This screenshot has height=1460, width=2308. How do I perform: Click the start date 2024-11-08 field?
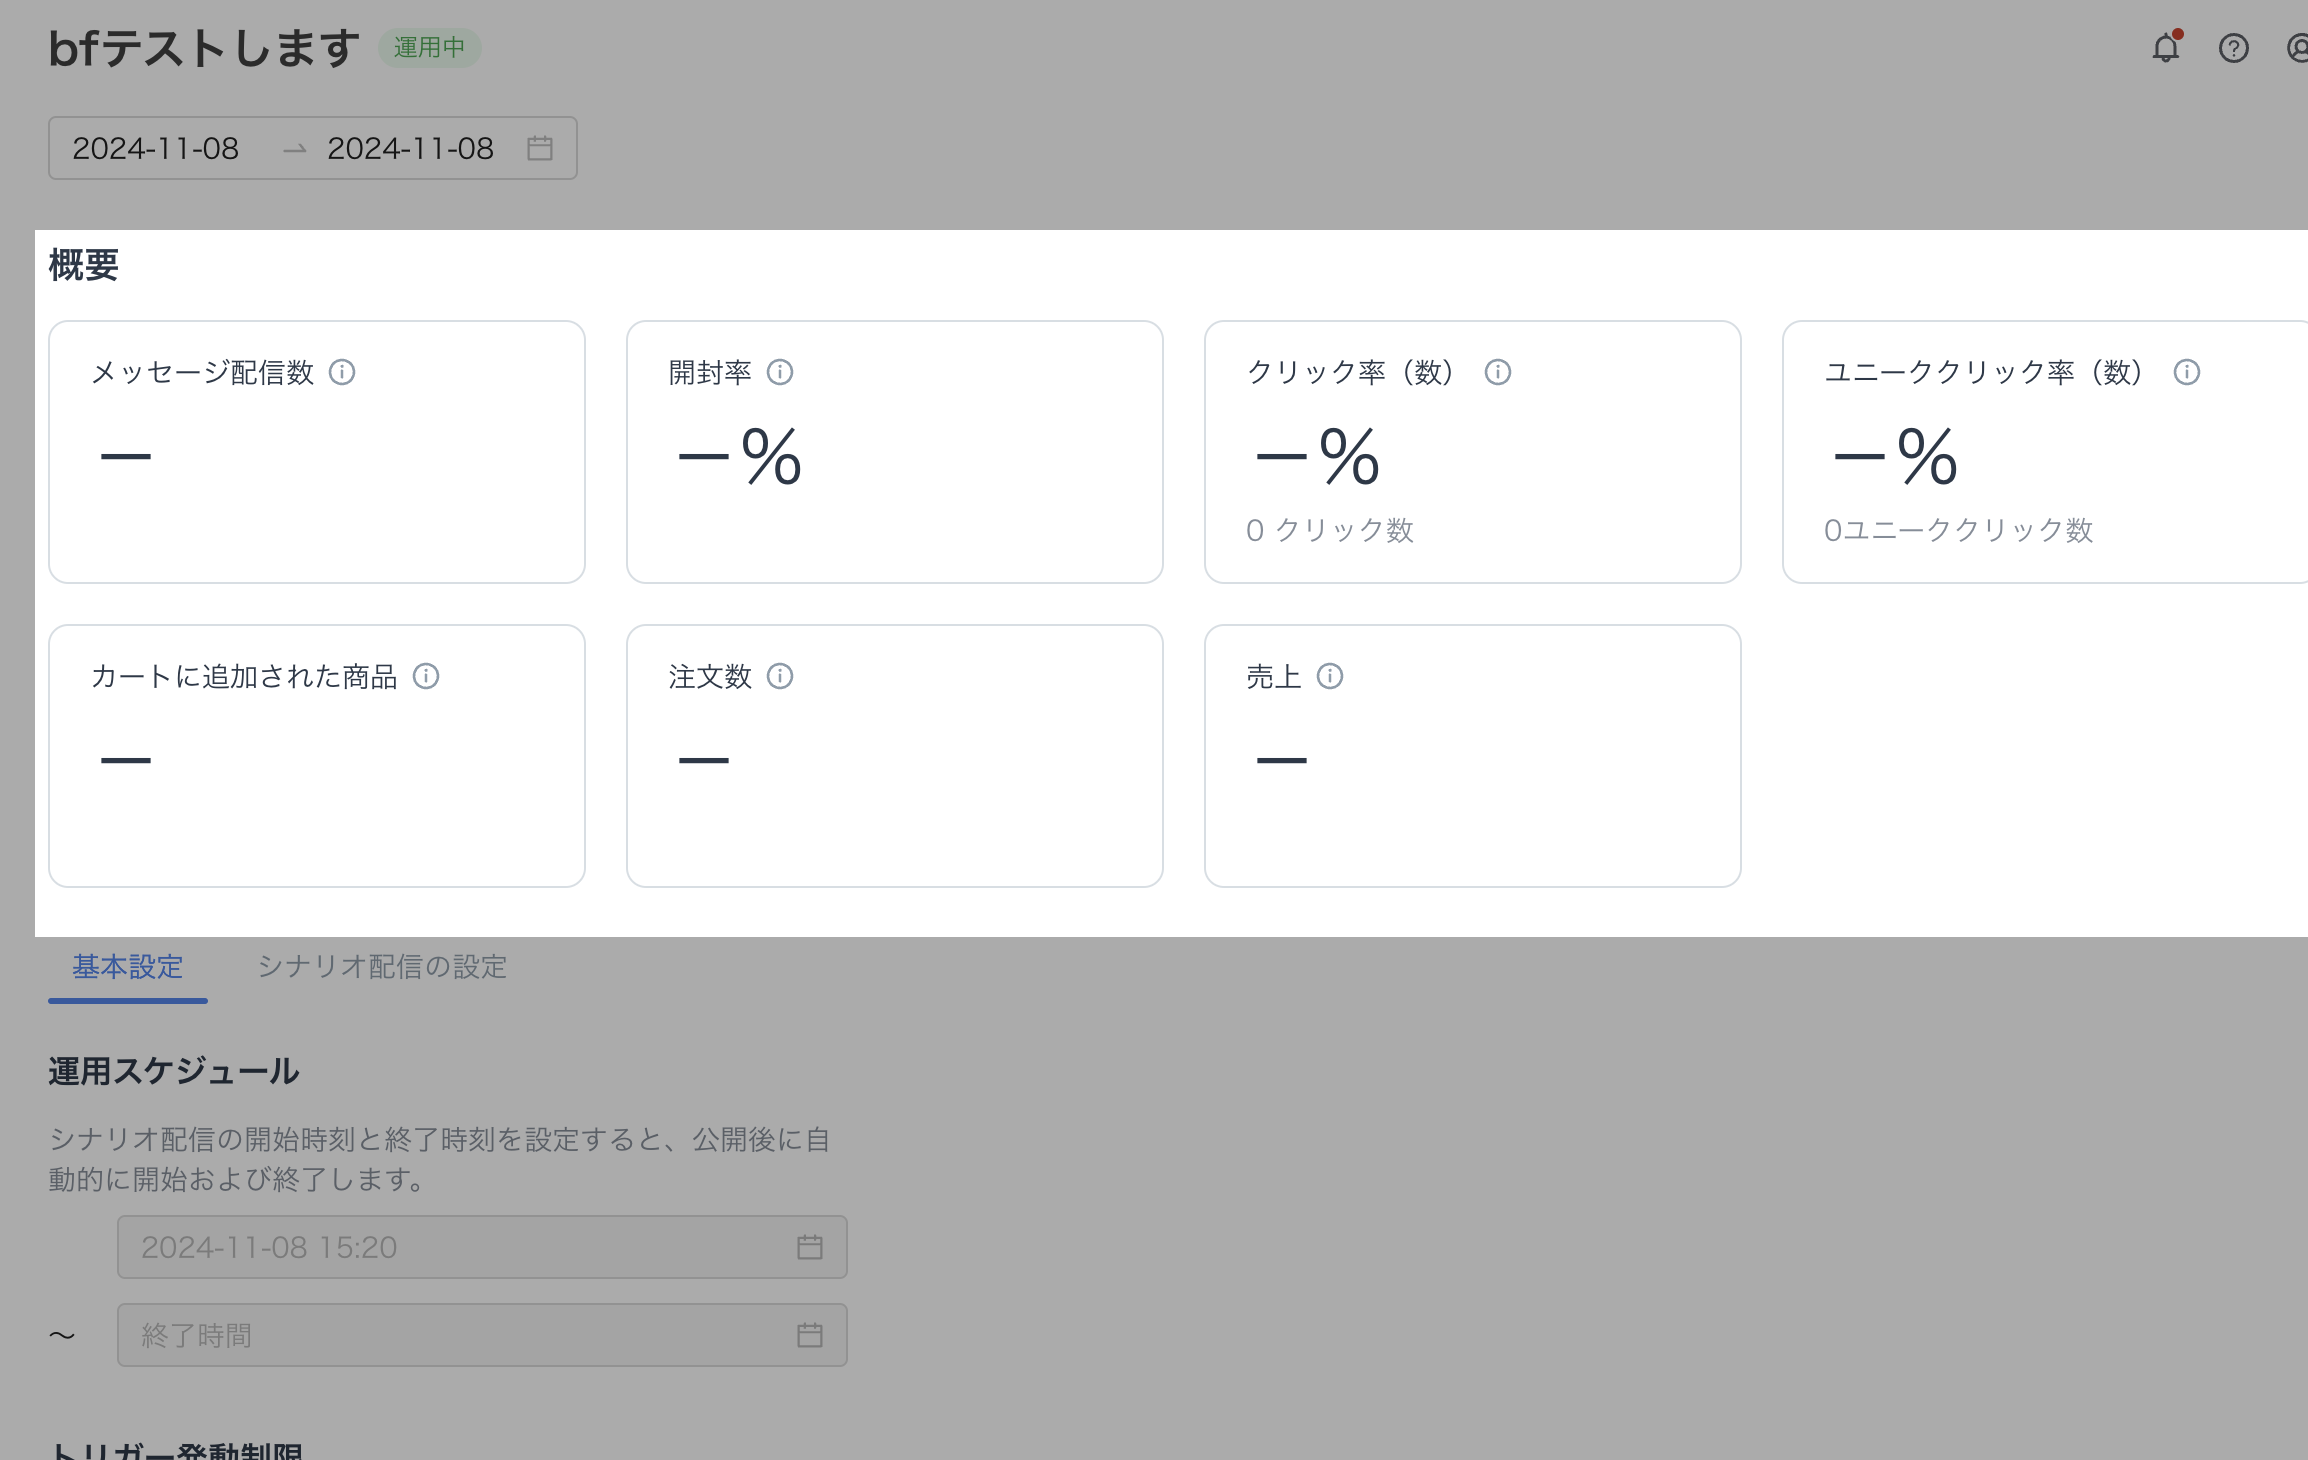(x=156, y=148)
